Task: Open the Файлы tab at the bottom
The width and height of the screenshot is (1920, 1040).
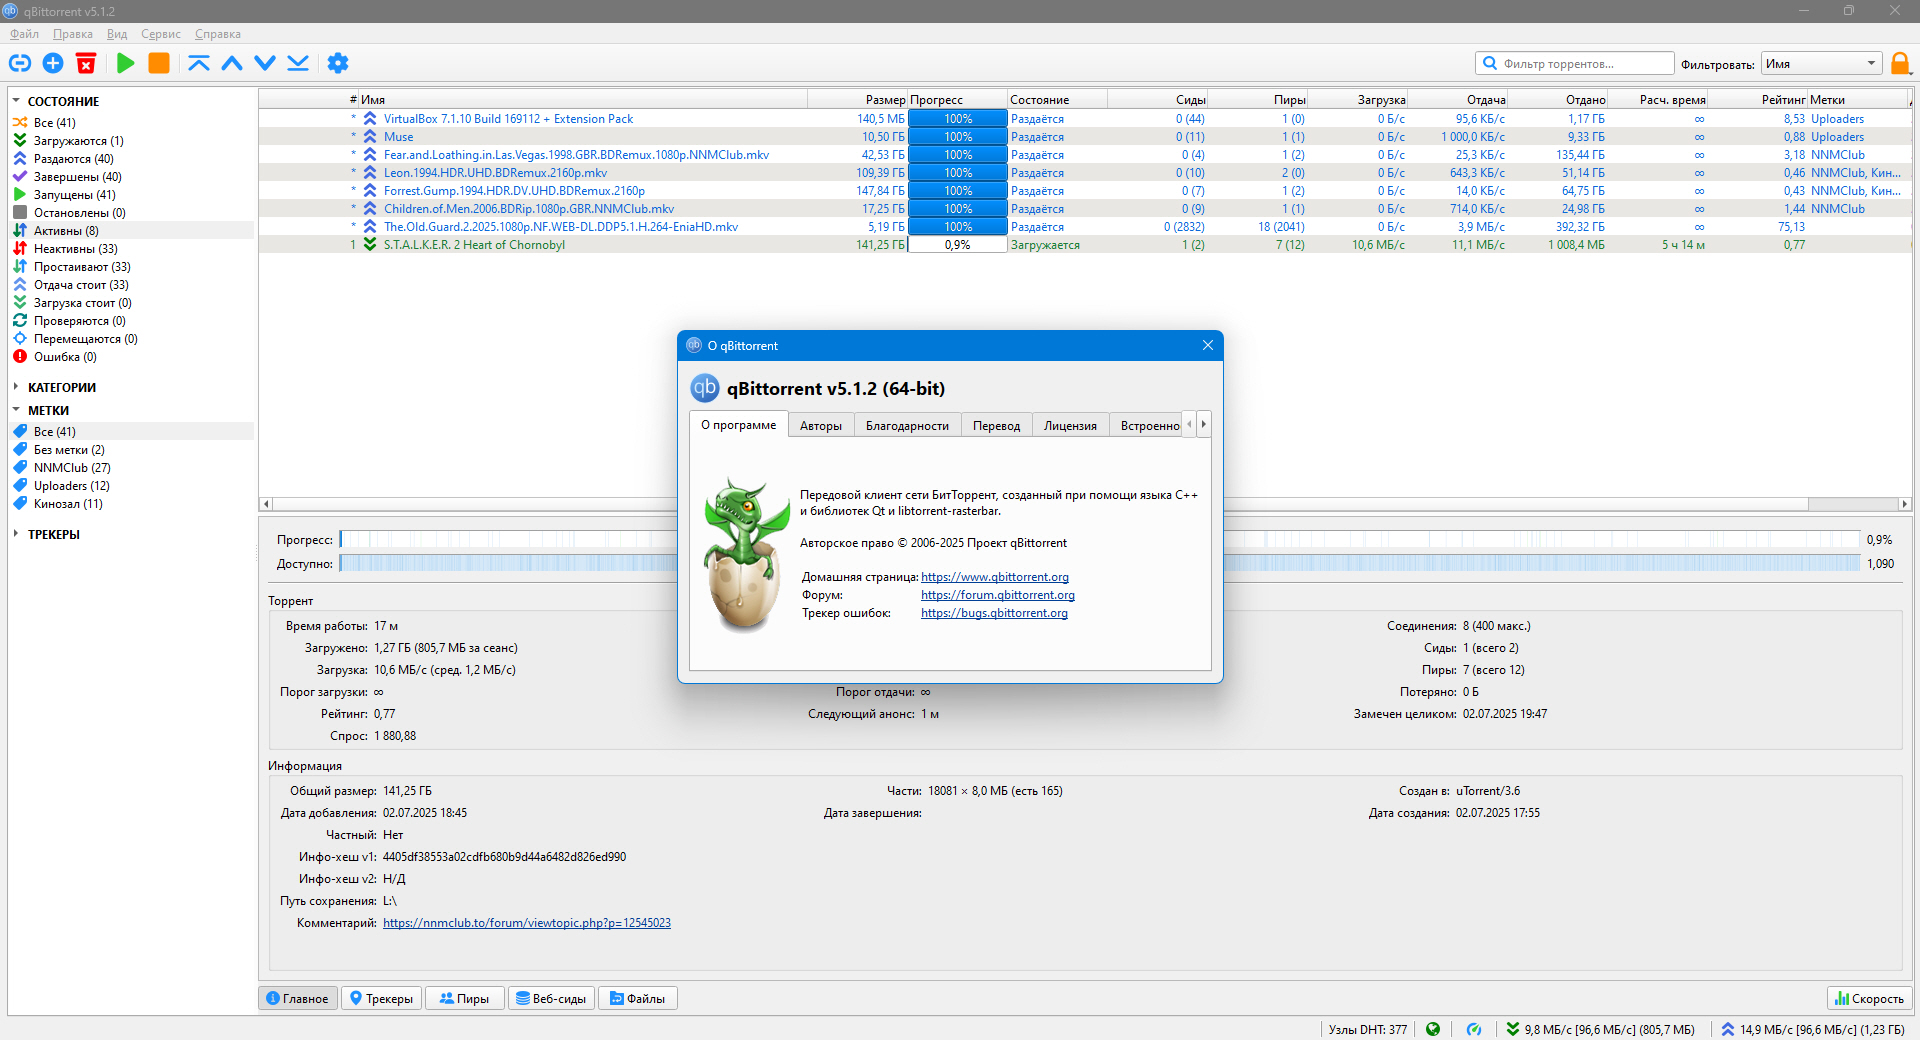Action: click(x=638, y=998)
